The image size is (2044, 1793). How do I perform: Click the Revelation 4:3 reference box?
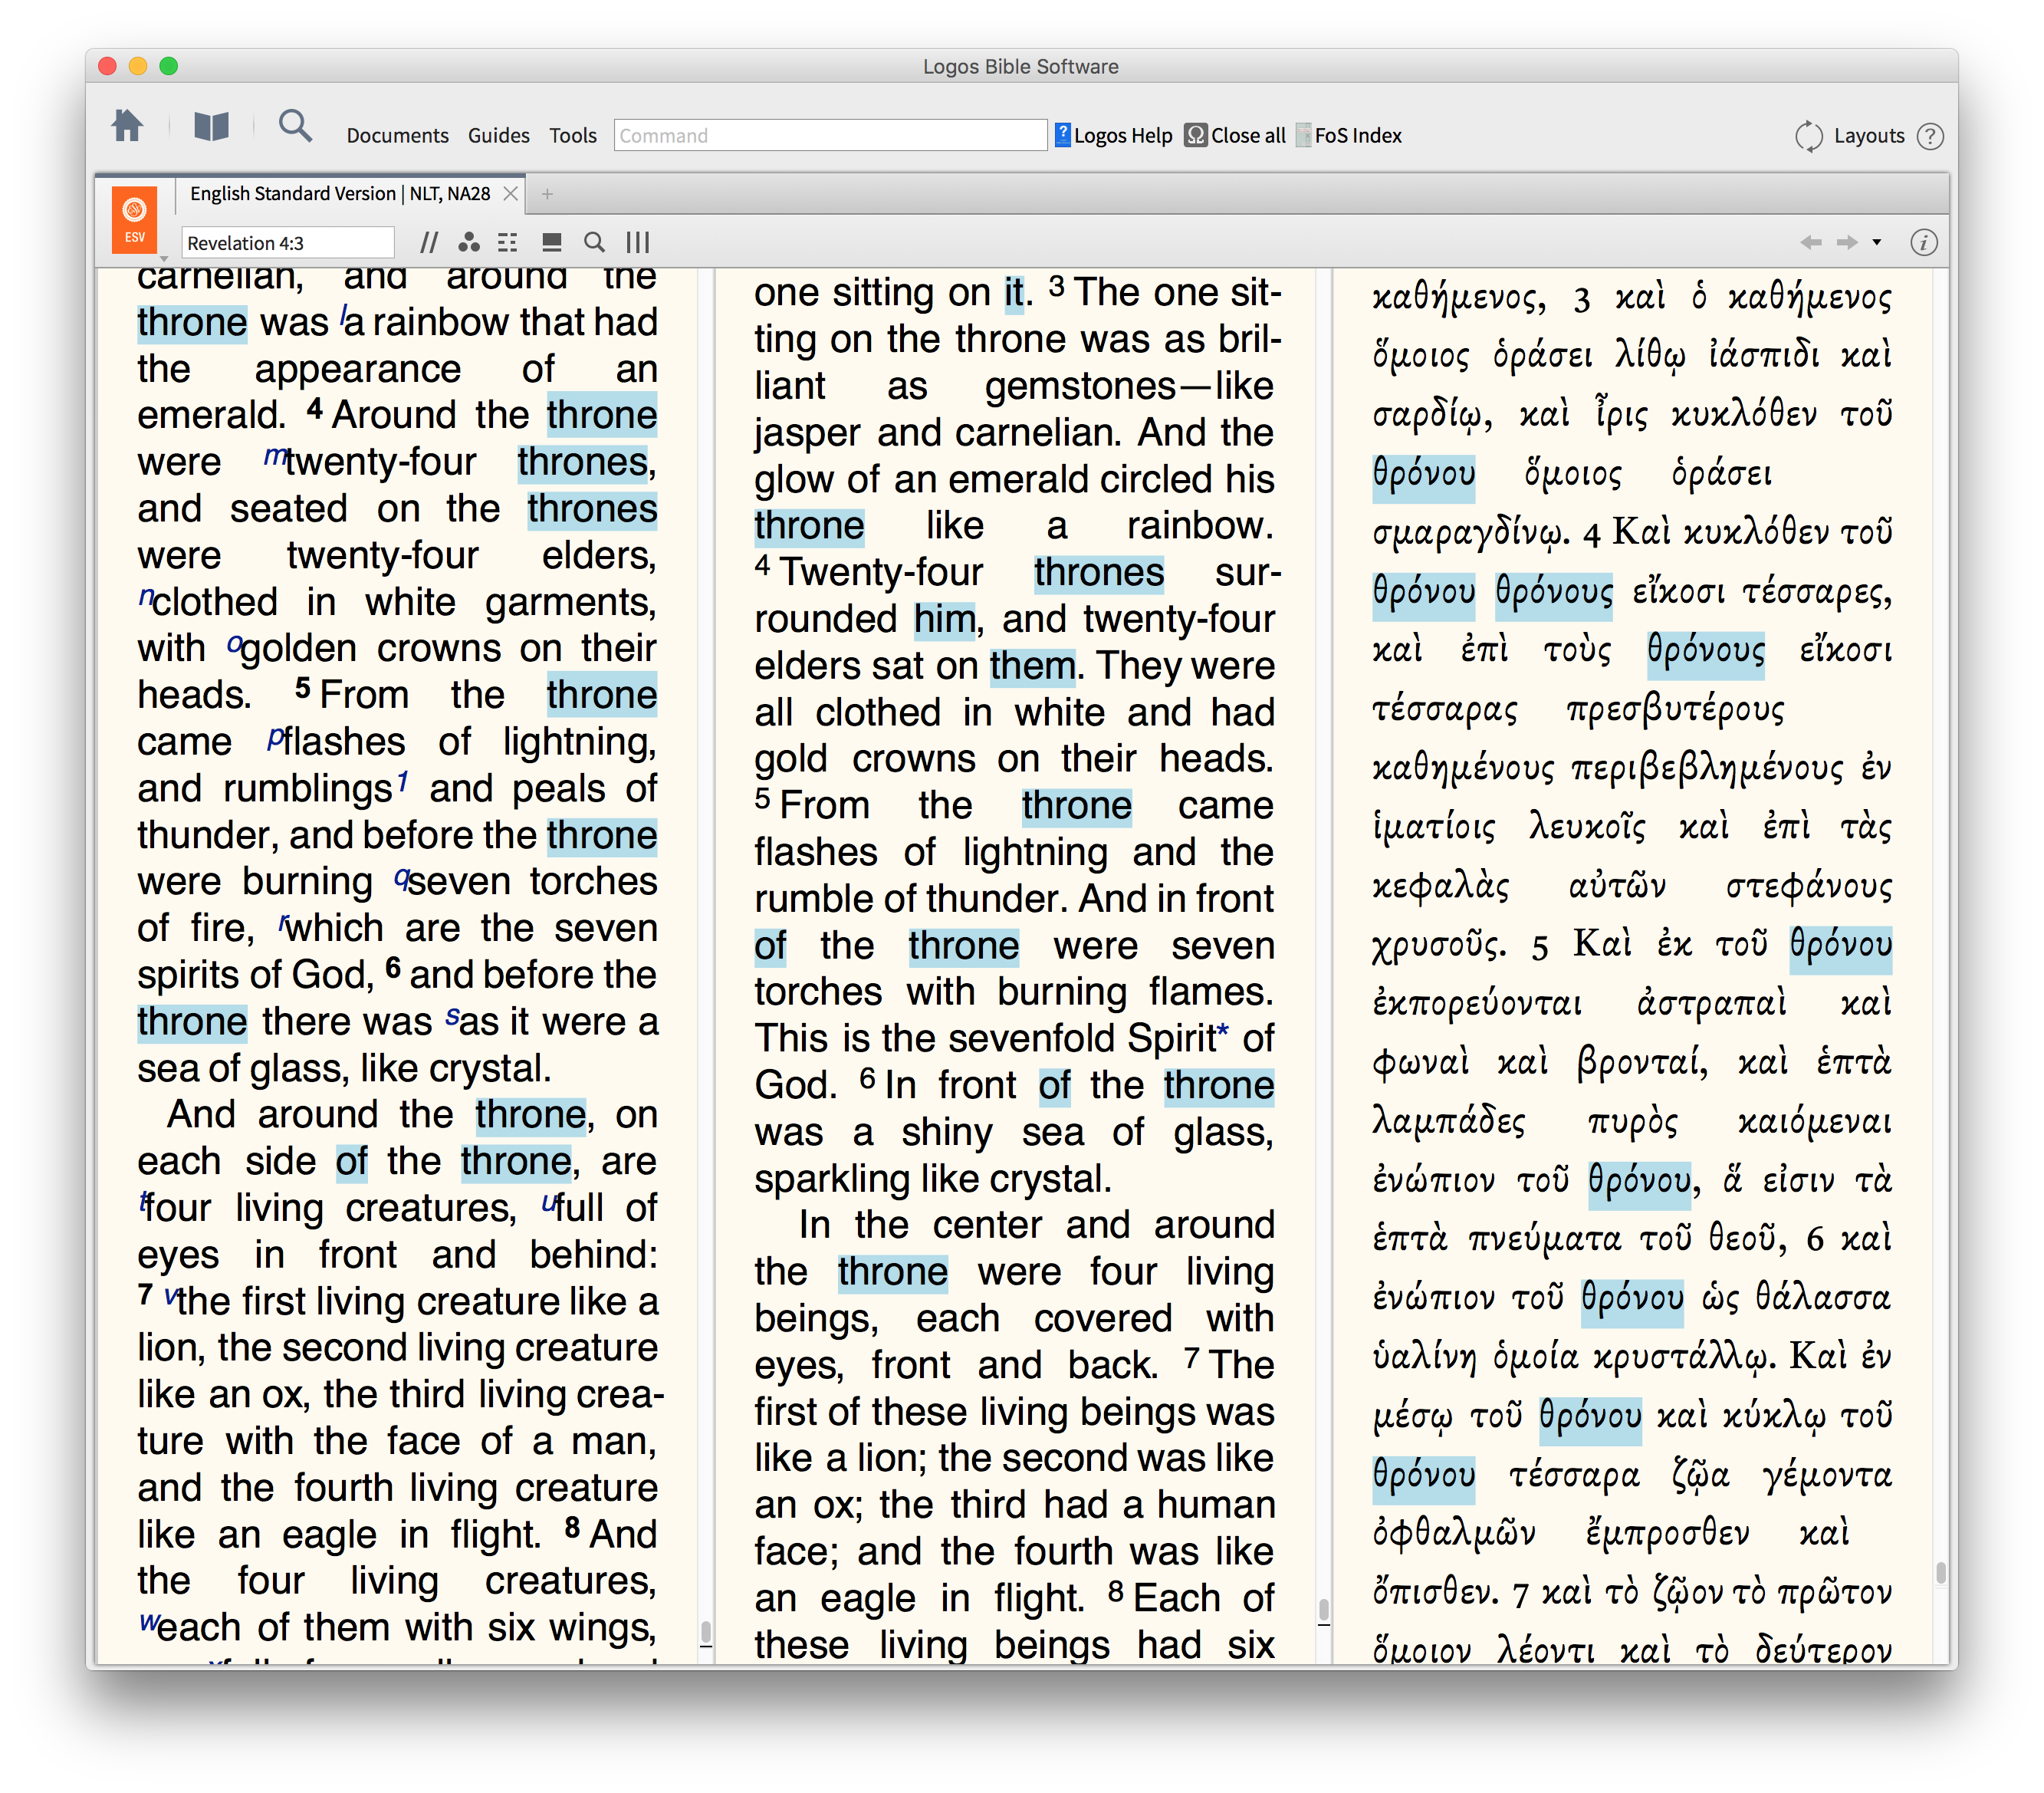coord(287,243)
